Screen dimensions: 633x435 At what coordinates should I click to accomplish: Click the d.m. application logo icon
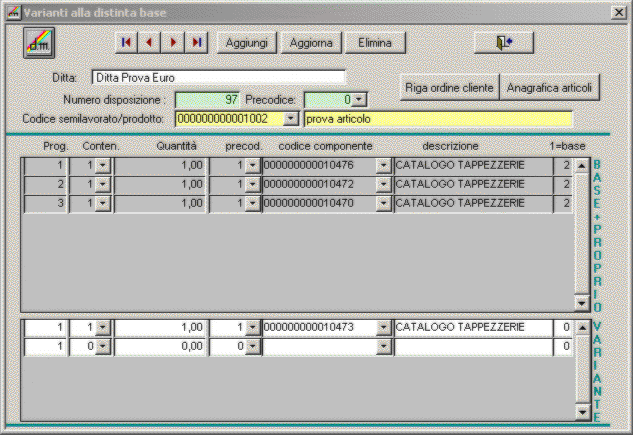tap(39, 43)
